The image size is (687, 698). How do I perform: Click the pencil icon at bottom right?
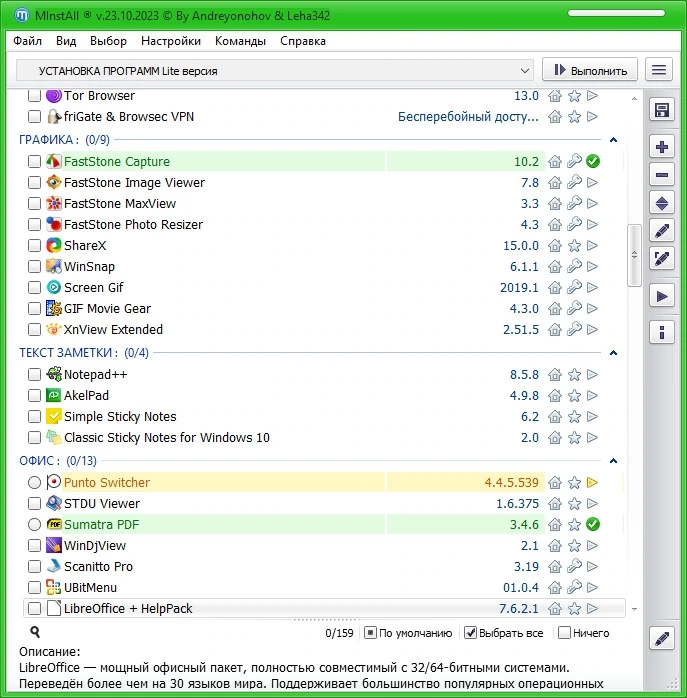point(662,638)
